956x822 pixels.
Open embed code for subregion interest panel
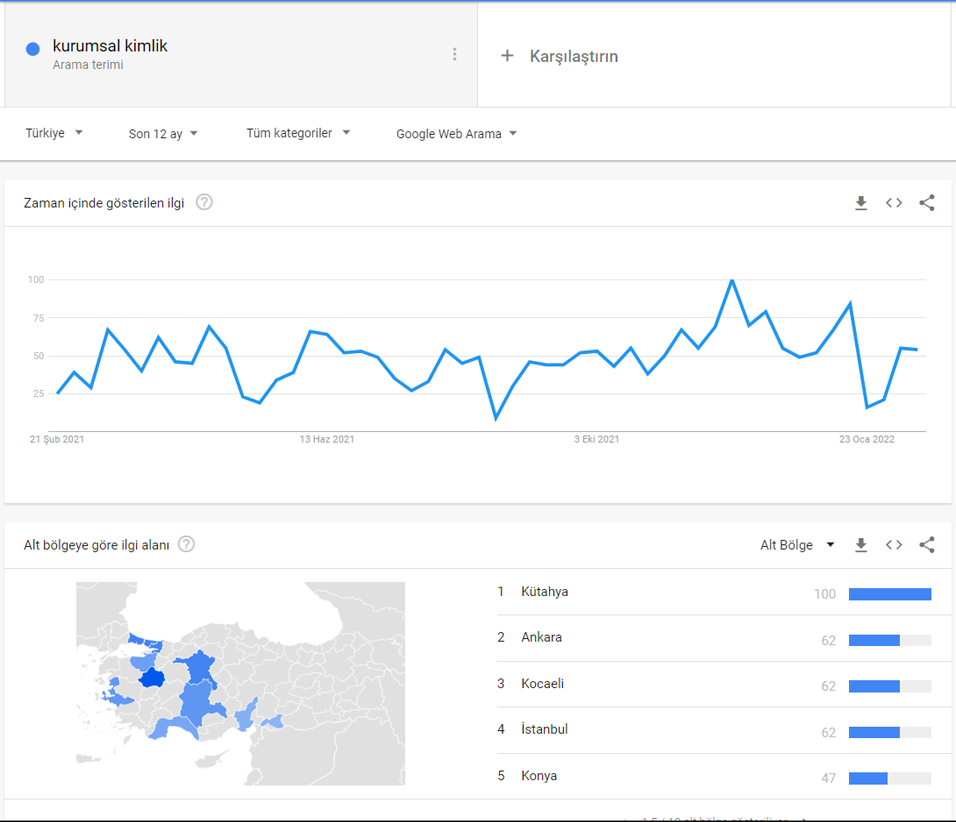coord(894,545)
